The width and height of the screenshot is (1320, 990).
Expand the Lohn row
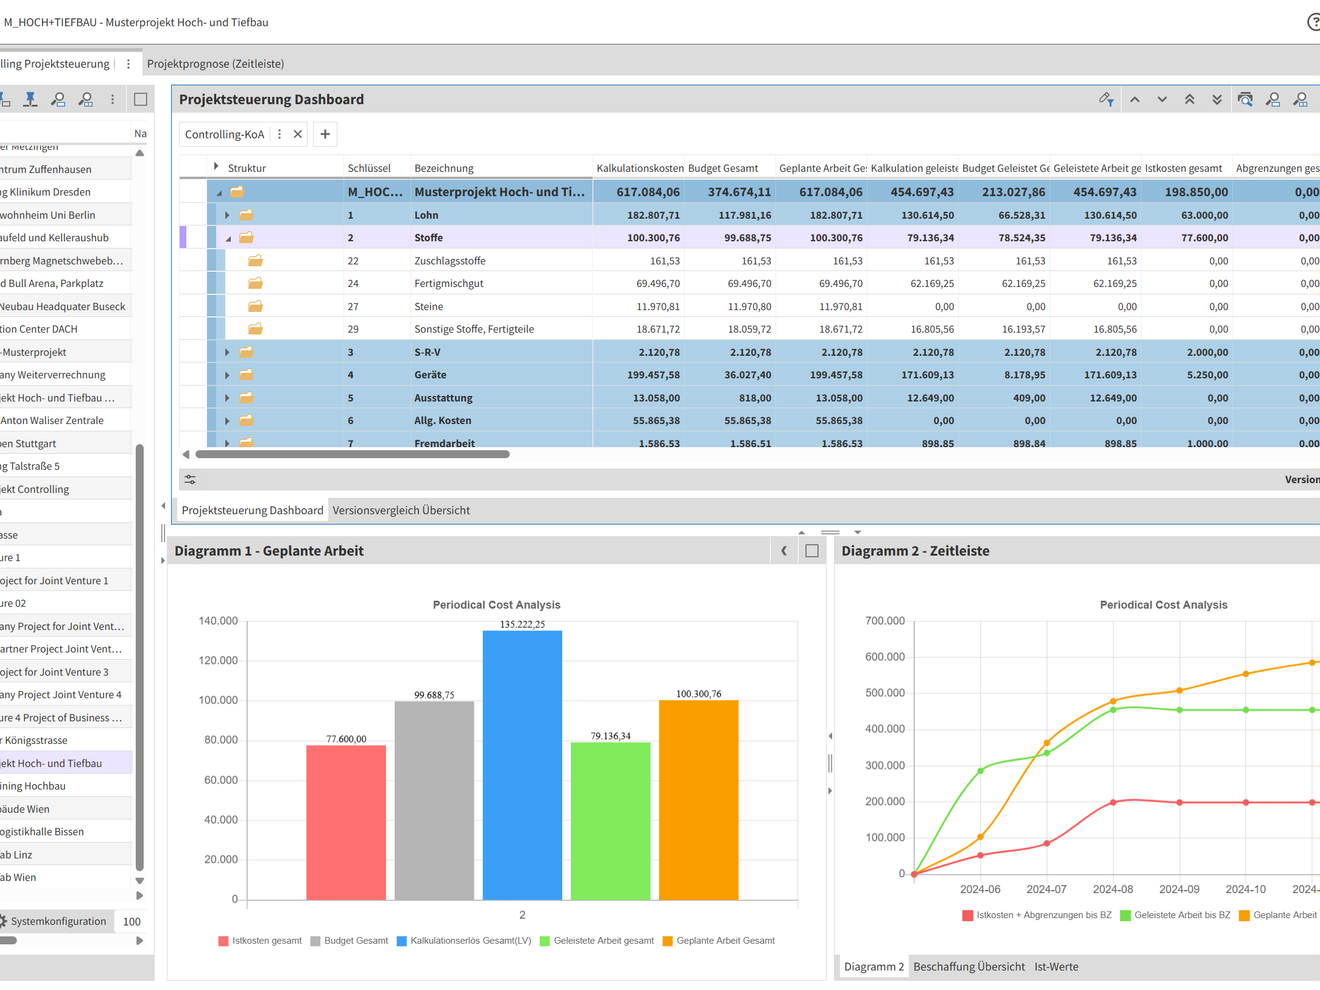point(227,215)
